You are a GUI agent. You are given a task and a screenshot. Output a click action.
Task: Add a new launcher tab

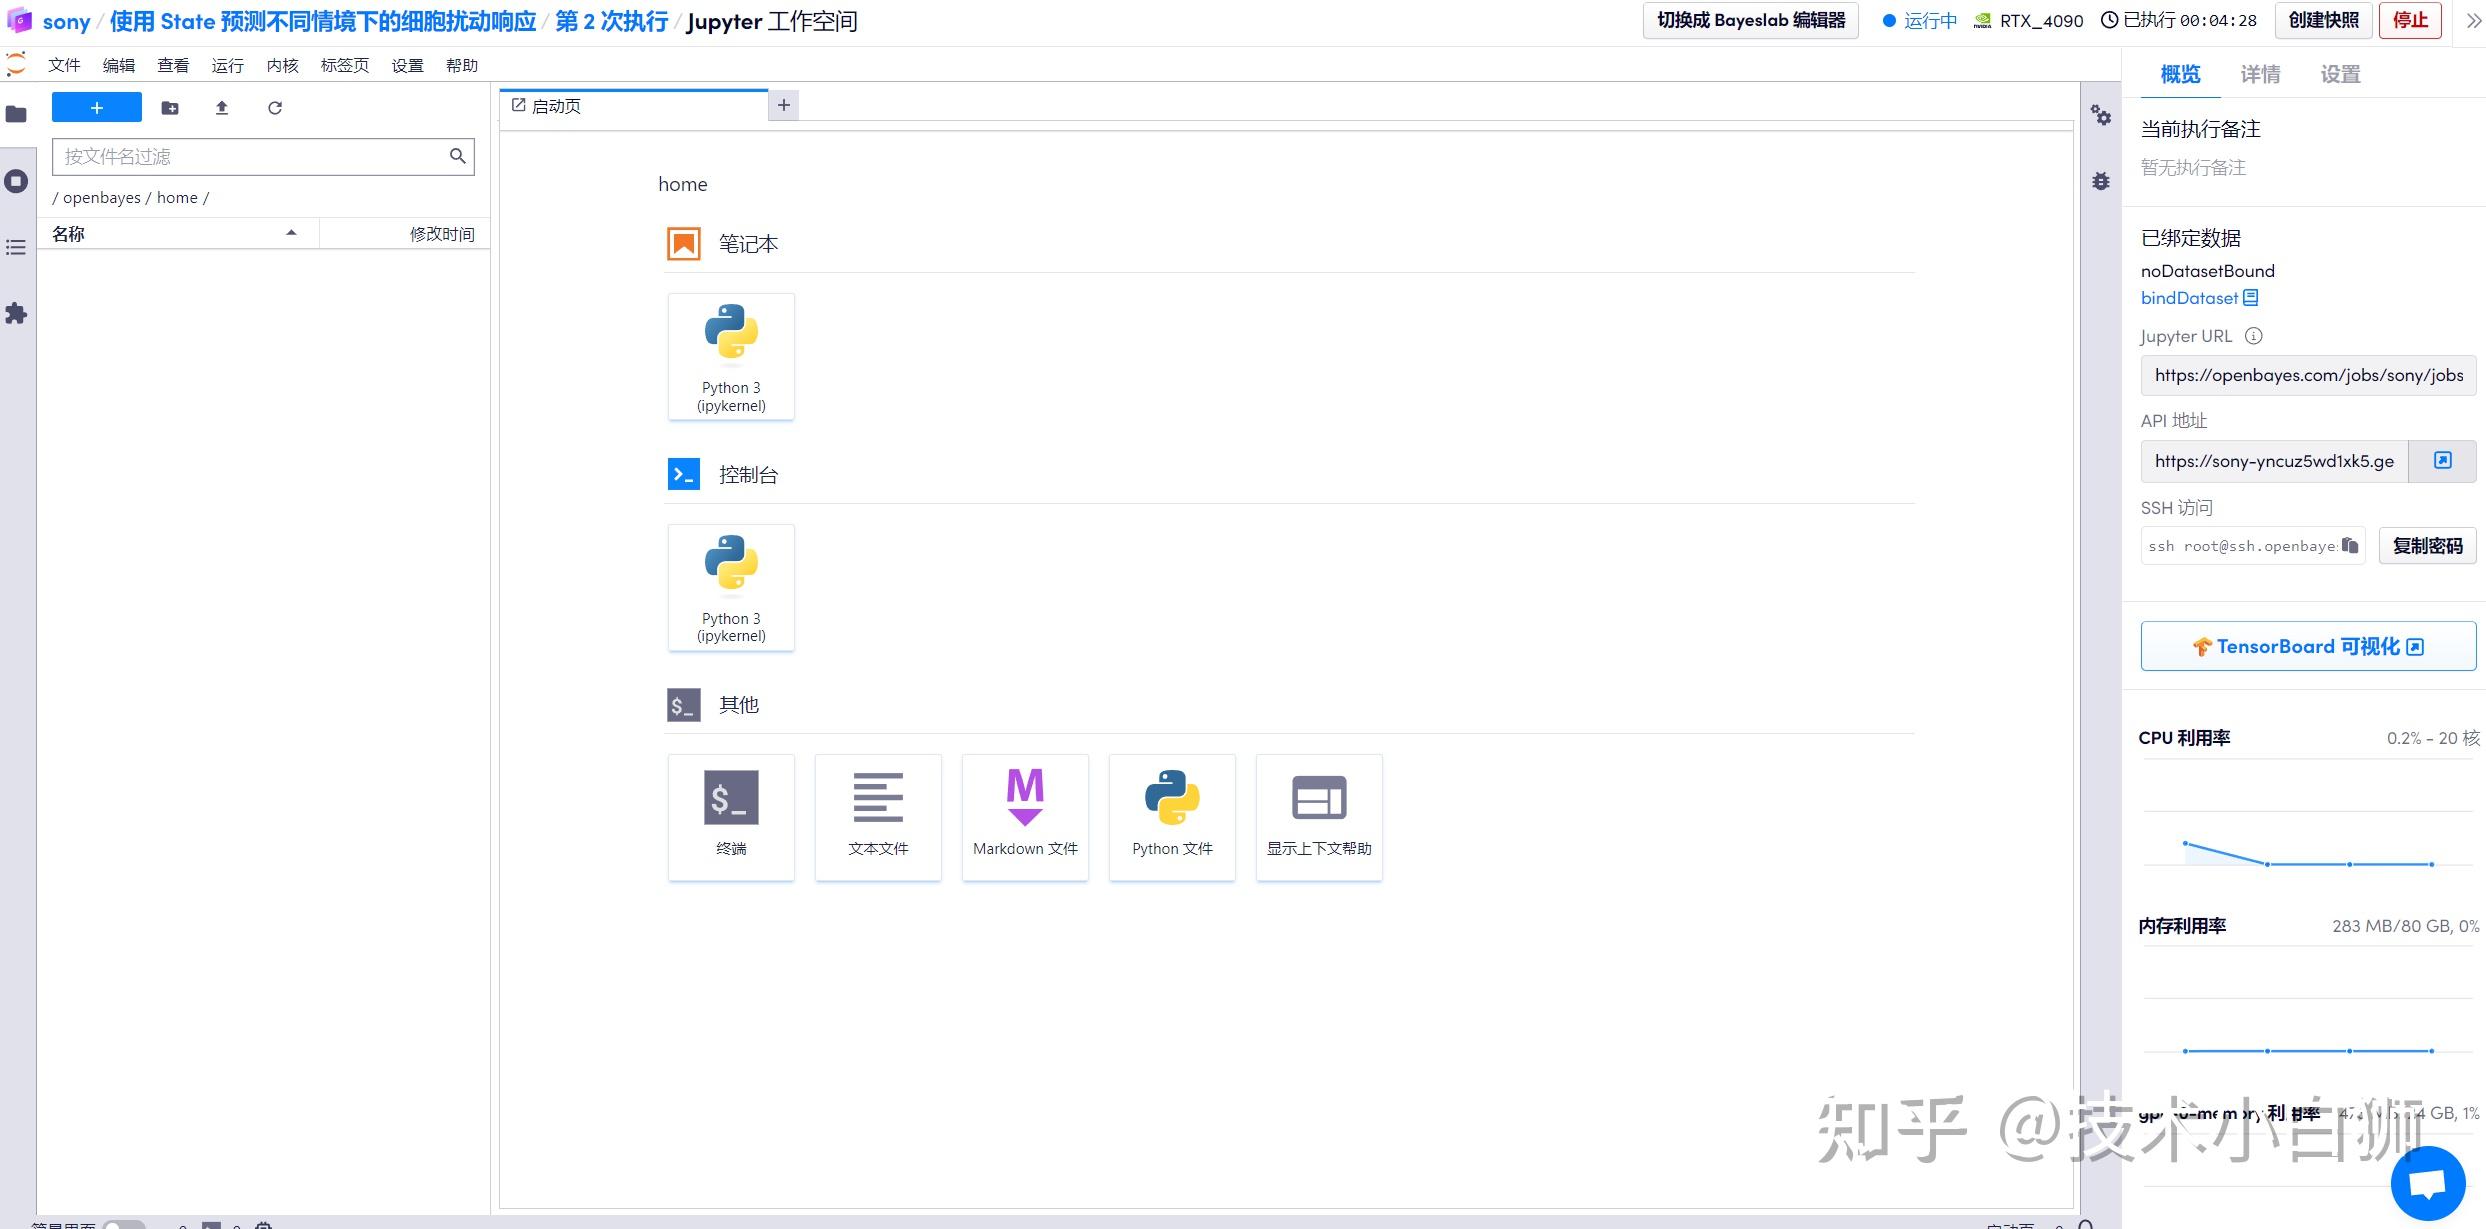click(784, 105)
